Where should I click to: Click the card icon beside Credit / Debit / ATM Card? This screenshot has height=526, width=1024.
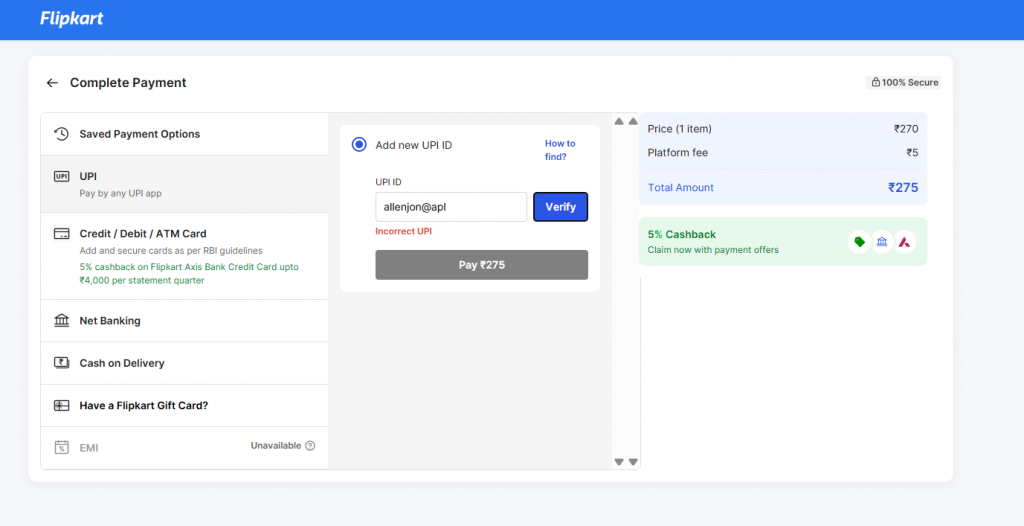coord(61,233)
